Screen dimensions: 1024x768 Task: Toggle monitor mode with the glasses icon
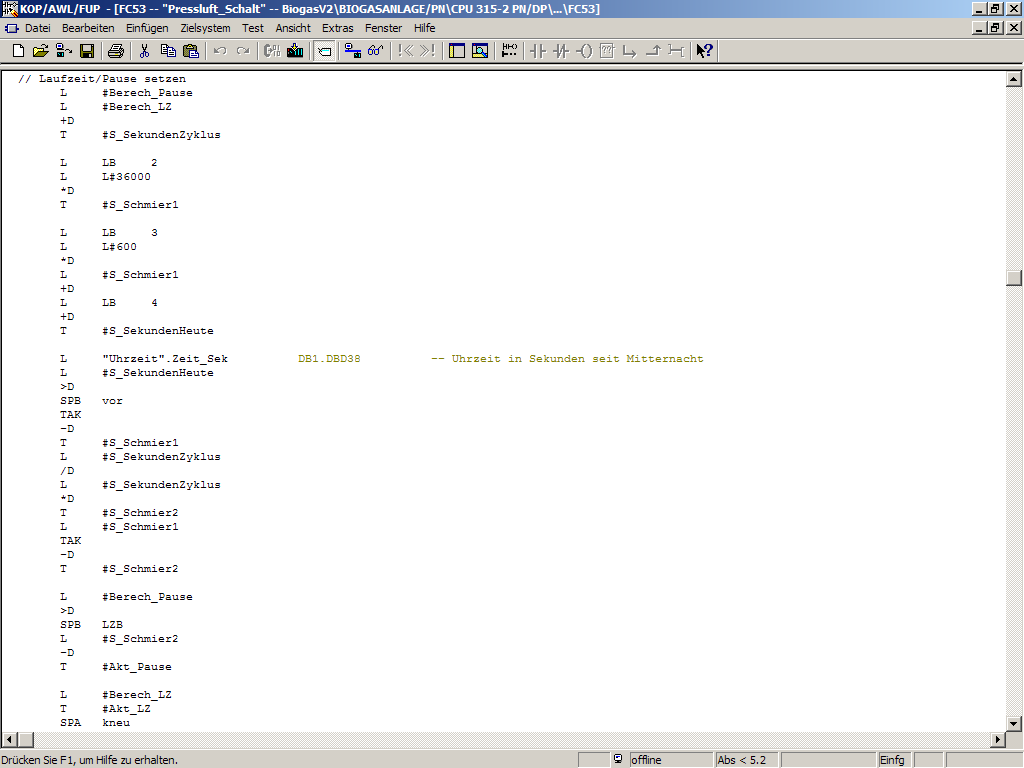point(375,51)
